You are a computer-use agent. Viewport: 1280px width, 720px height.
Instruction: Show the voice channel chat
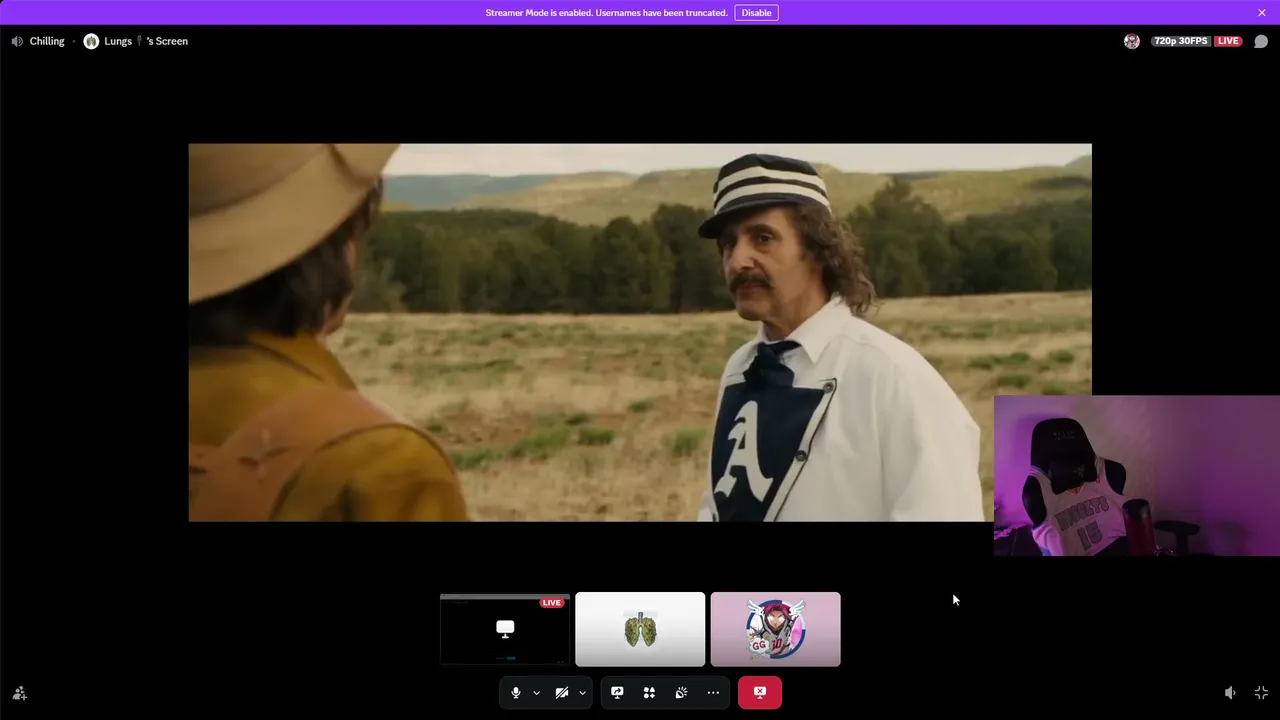click(x=1261, y=41)
